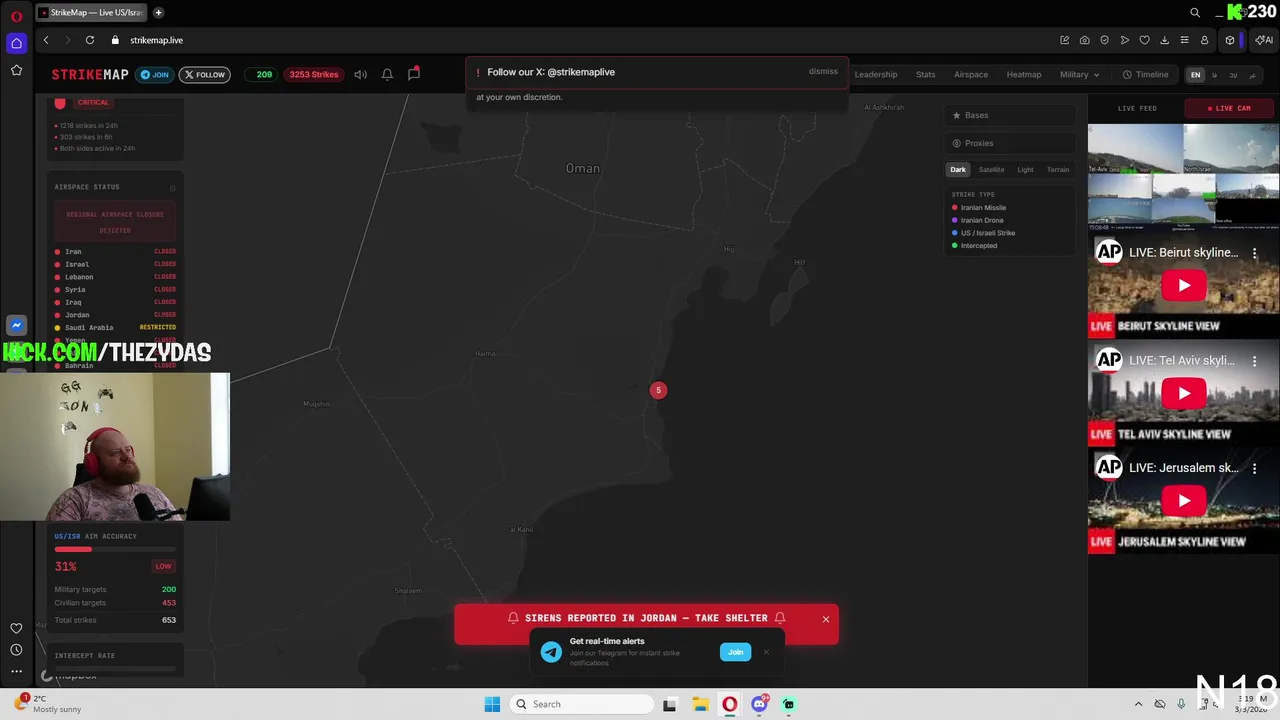Open the Stats tab
This screenshot has height=720, width=1280.
point(926,74)
